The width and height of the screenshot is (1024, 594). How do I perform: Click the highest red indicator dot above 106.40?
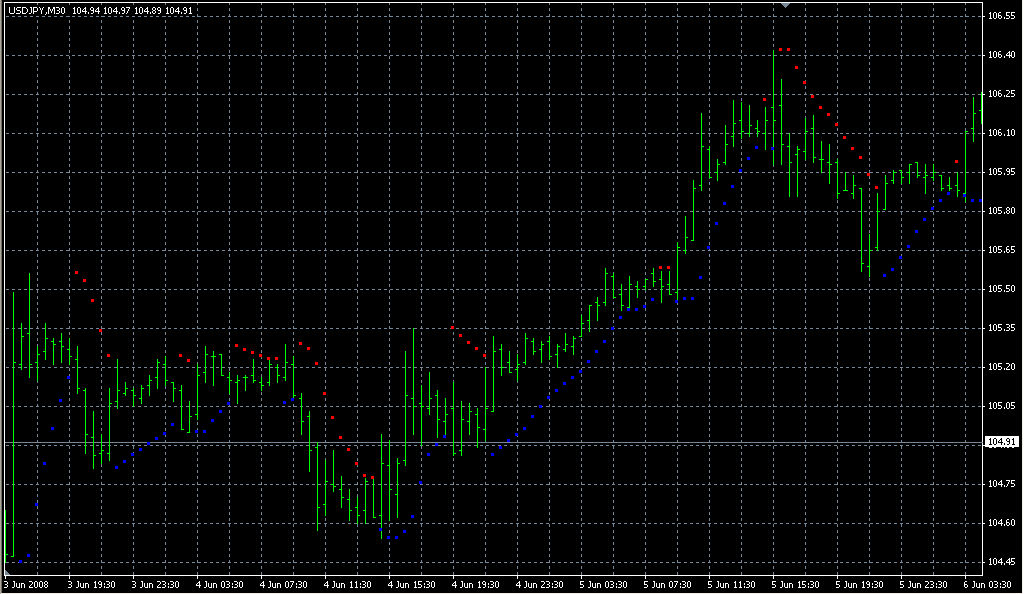(x=779, y=49)
